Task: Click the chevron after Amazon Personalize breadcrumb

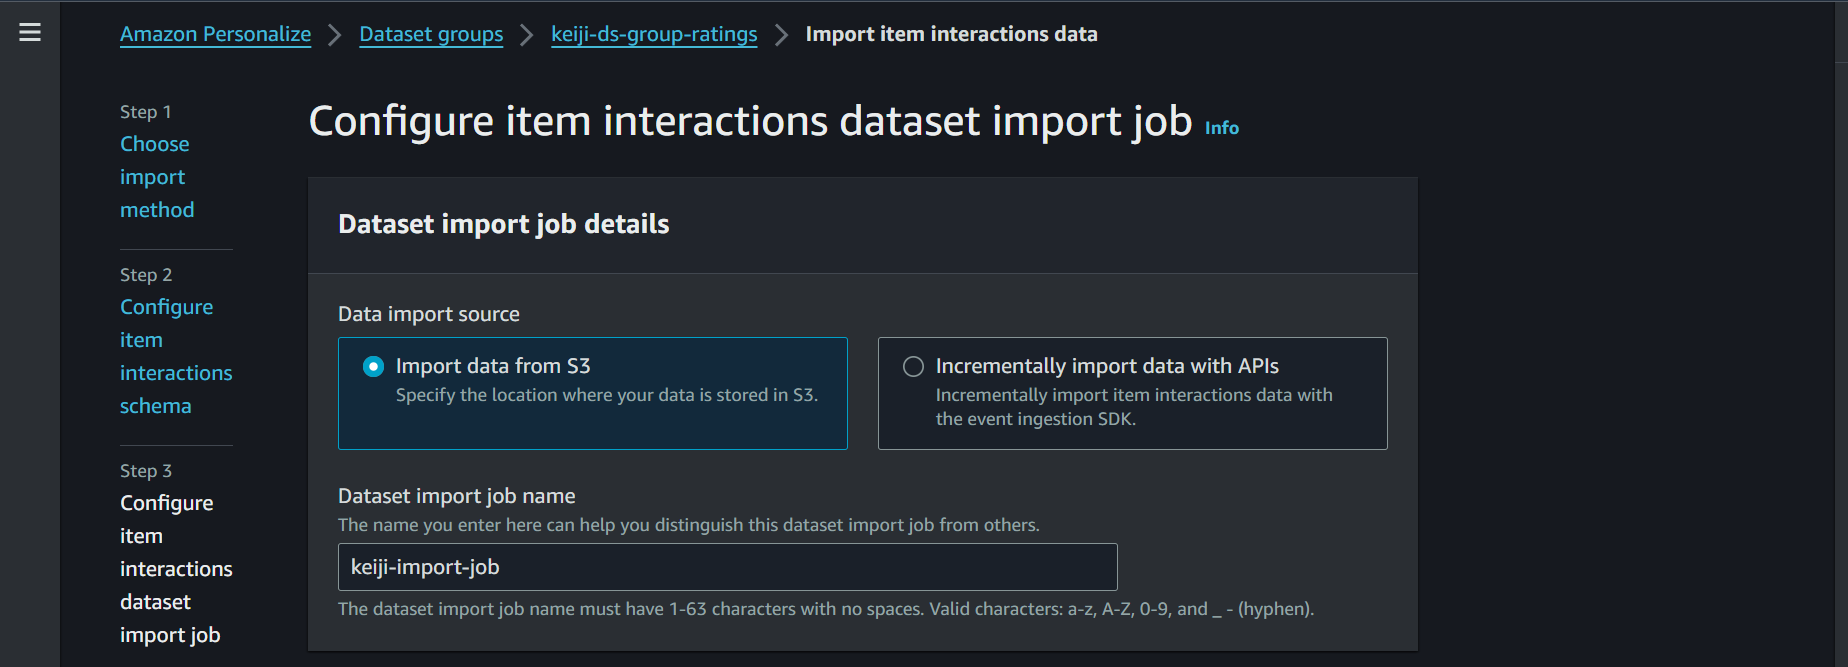Action: 335,35
